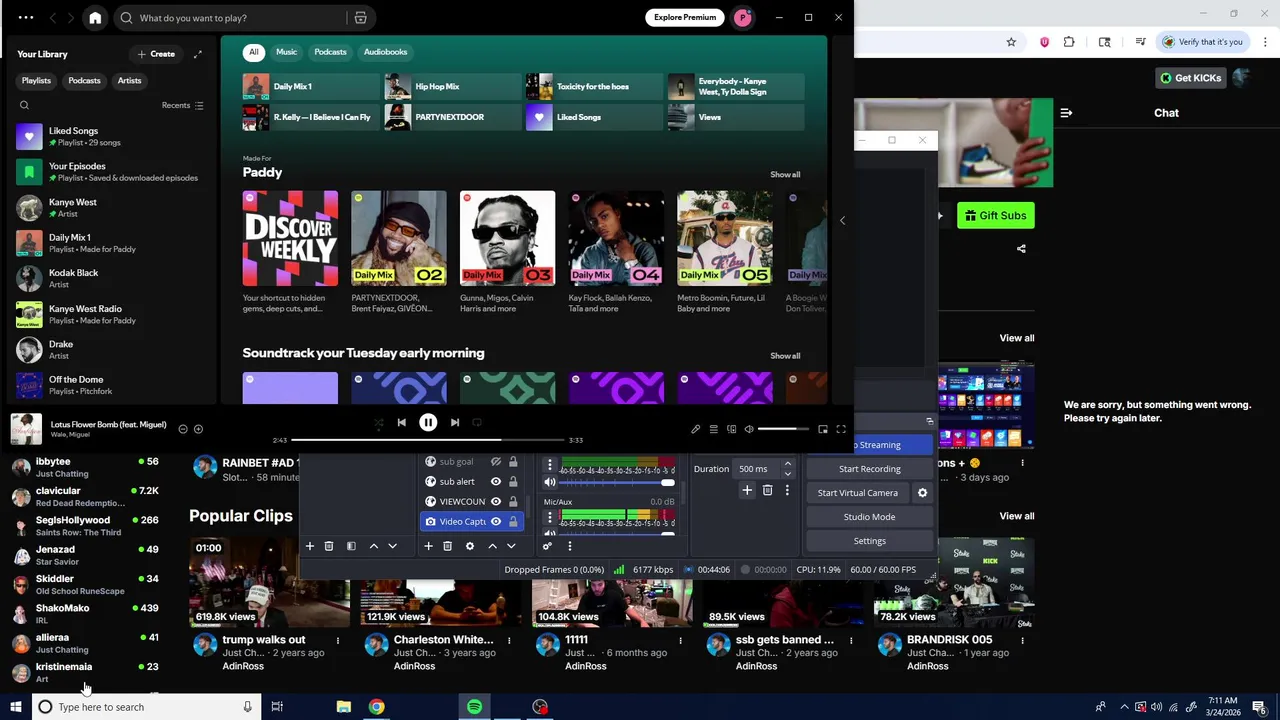The height and width of the screenshot is (720, 1280).
Task: Select Podcasts filter in main view
Action: point(330,52)
